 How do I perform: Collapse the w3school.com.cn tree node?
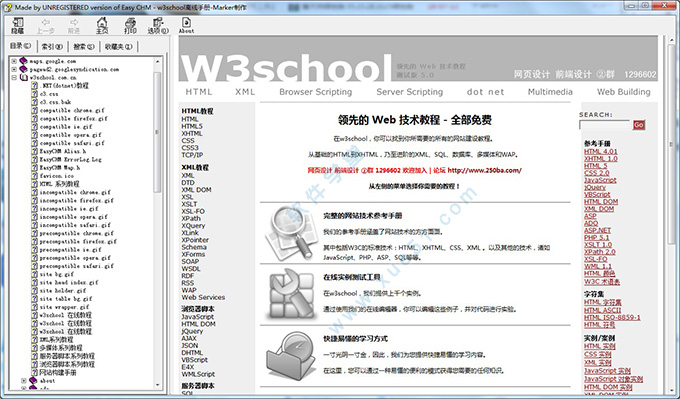(14, 78)
